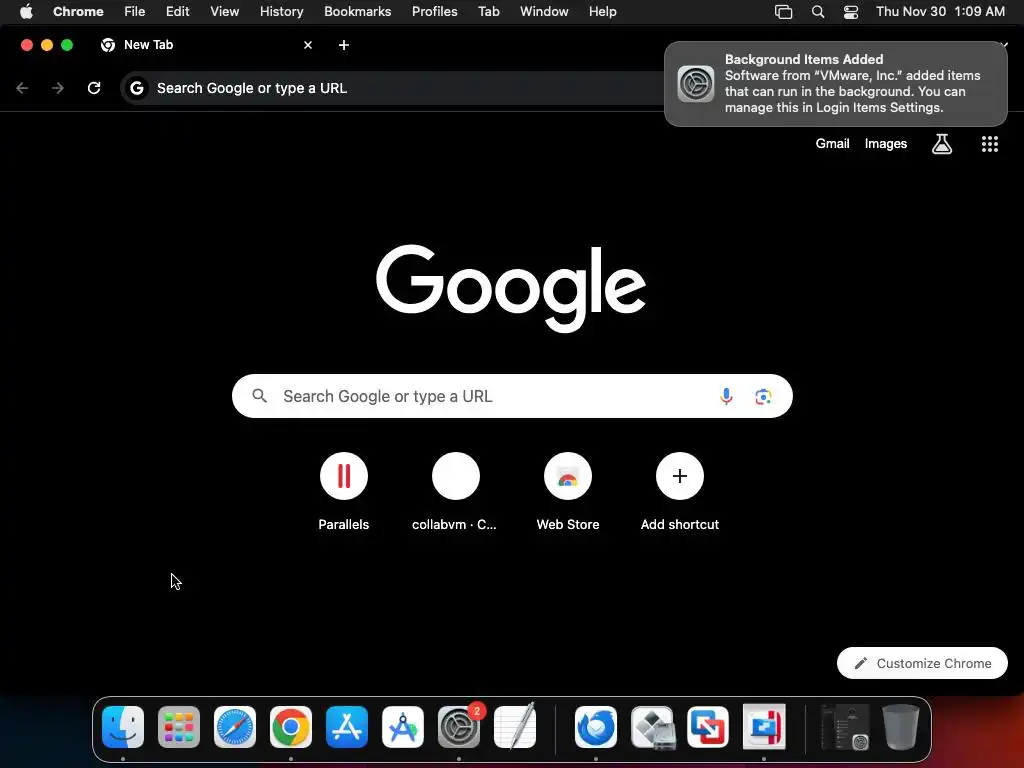1024x768 pixels.
Task: Open System Settings from the Dock
Action: 459,727
